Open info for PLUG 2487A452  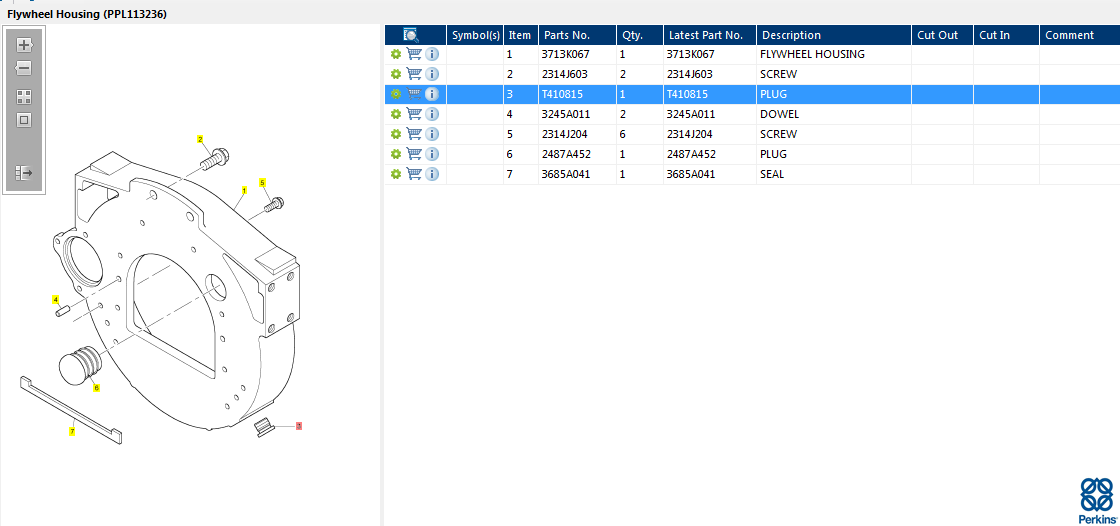point(432,154)
